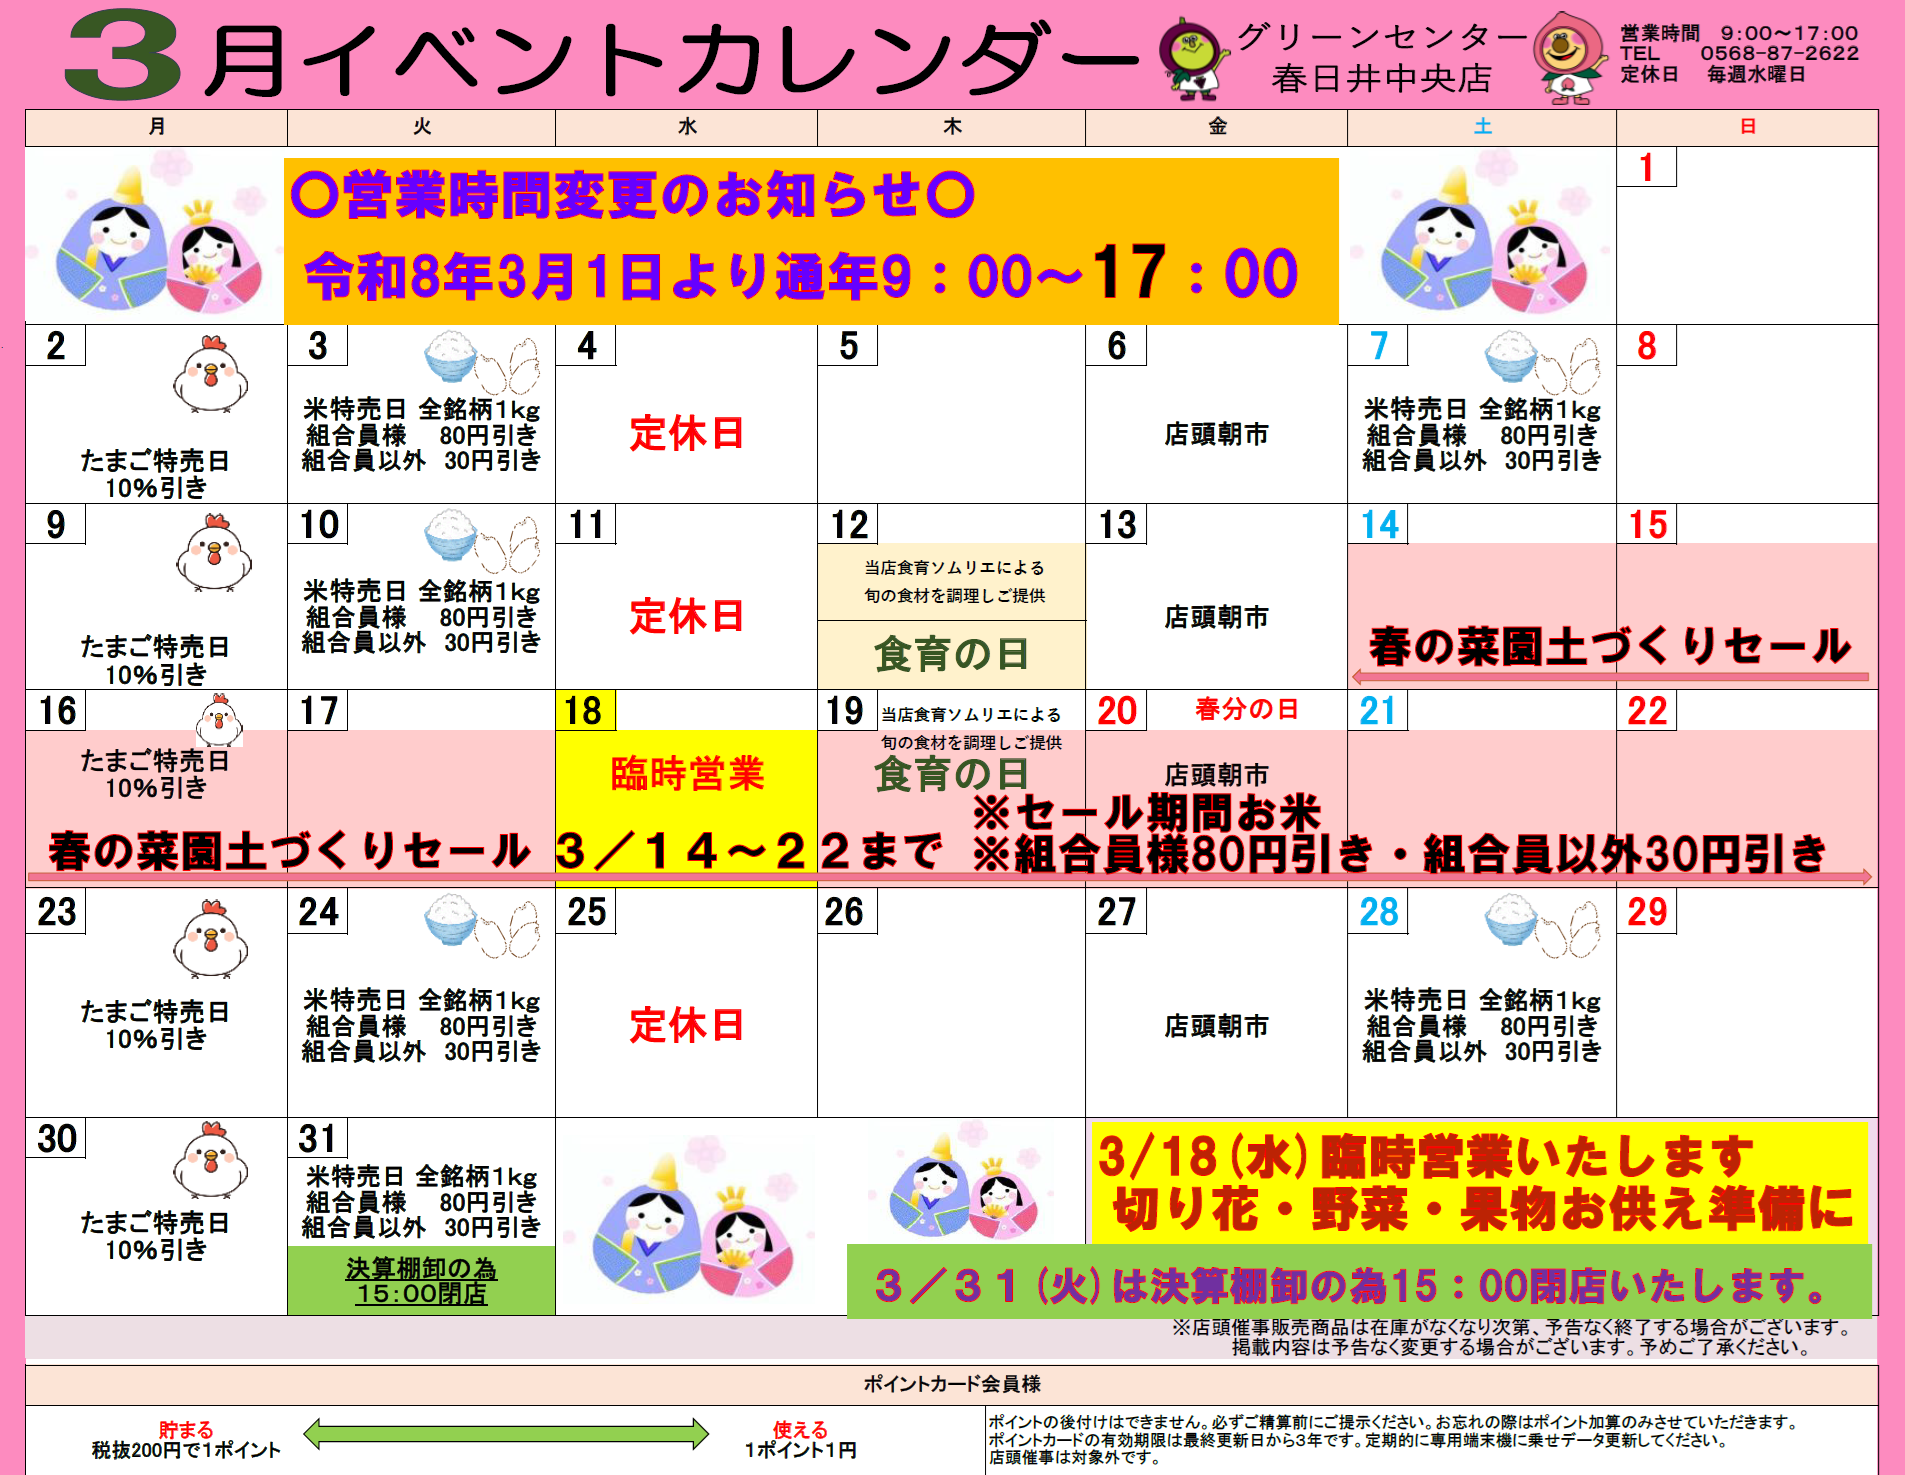Select the hina dolls illustration in the top-left cell
This screenshot has height=1475, width=1905.
point(158,242)
